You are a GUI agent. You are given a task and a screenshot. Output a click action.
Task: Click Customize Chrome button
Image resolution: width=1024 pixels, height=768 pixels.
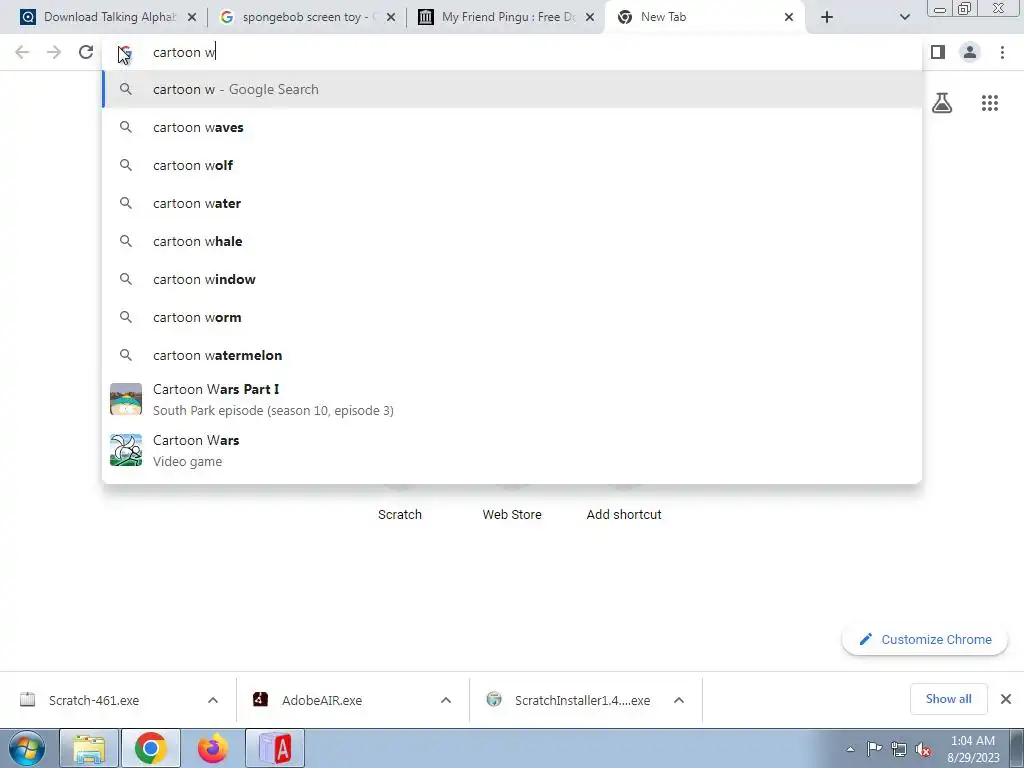tap(925, 639)
